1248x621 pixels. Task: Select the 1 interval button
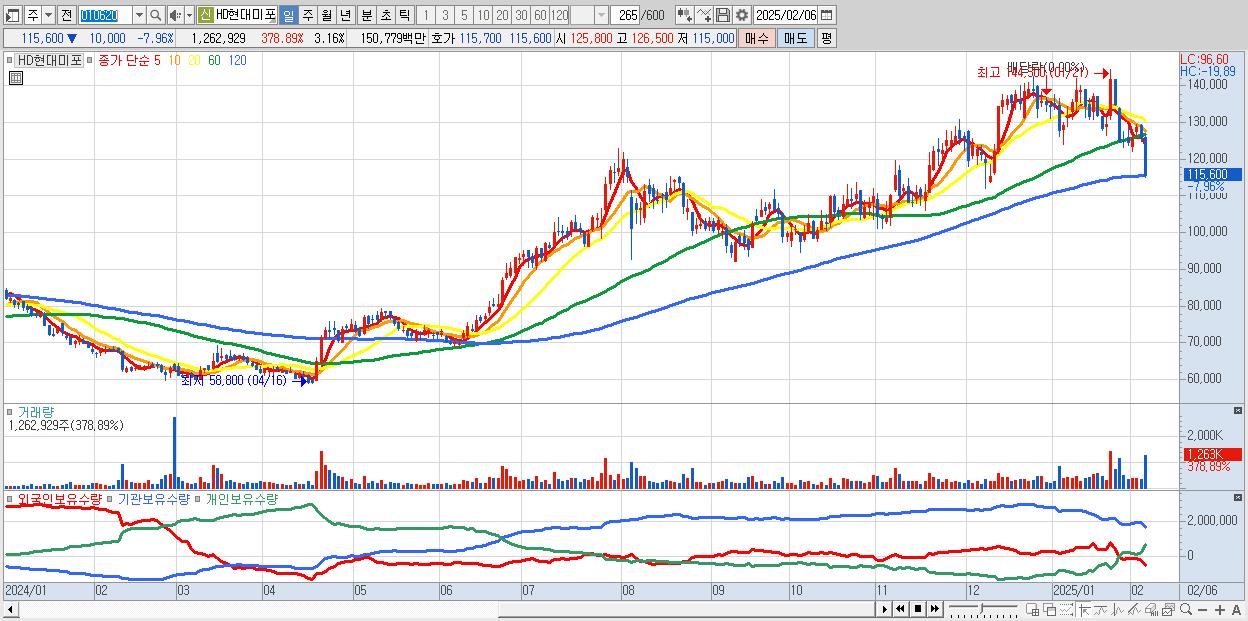click(x=426, y=15)
